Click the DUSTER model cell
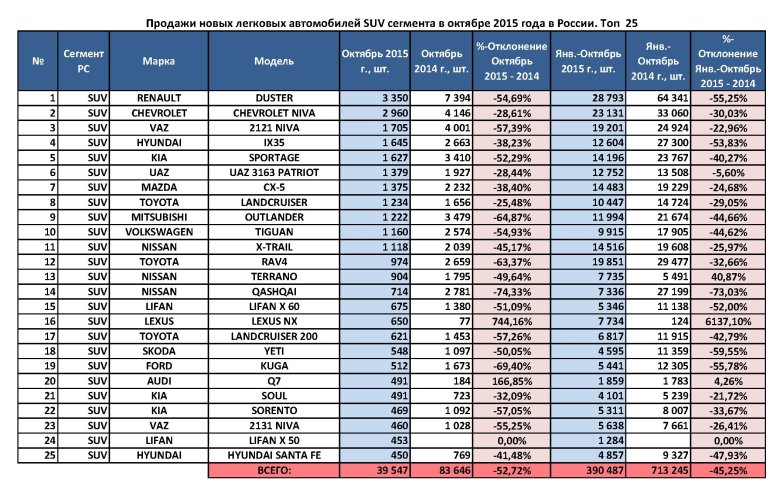This screenshot has width=780, height=489. 274,100
